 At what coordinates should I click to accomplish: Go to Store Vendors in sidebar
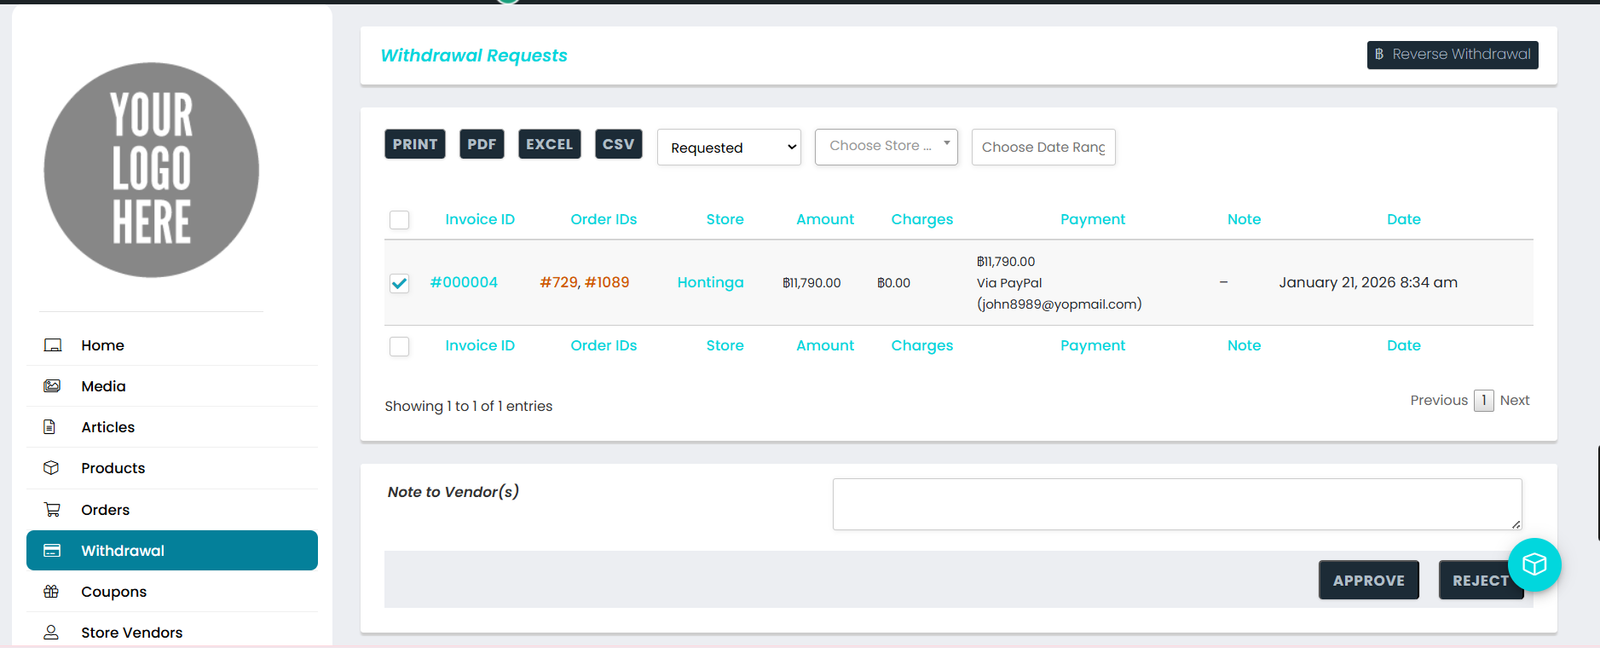[131, 632]
